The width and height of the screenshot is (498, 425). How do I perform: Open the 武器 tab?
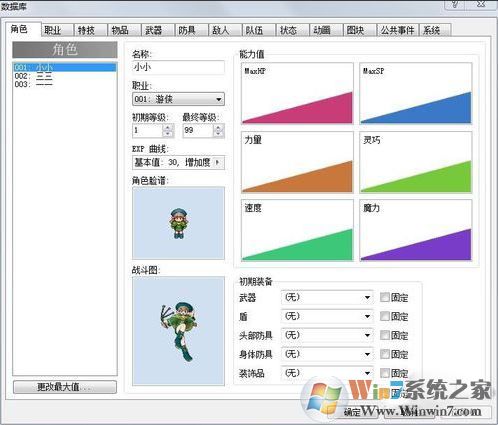(x=158, y=30)
